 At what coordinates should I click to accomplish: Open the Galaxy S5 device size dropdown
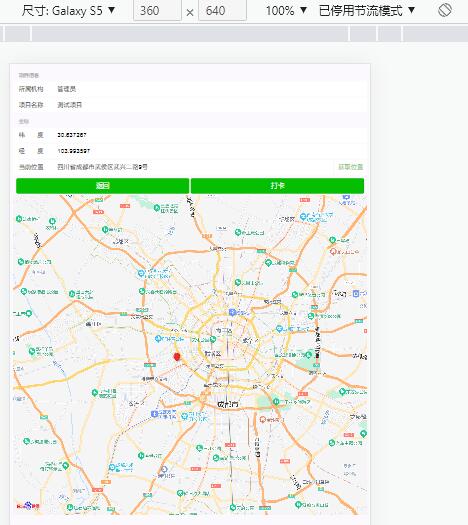[69, 11]
